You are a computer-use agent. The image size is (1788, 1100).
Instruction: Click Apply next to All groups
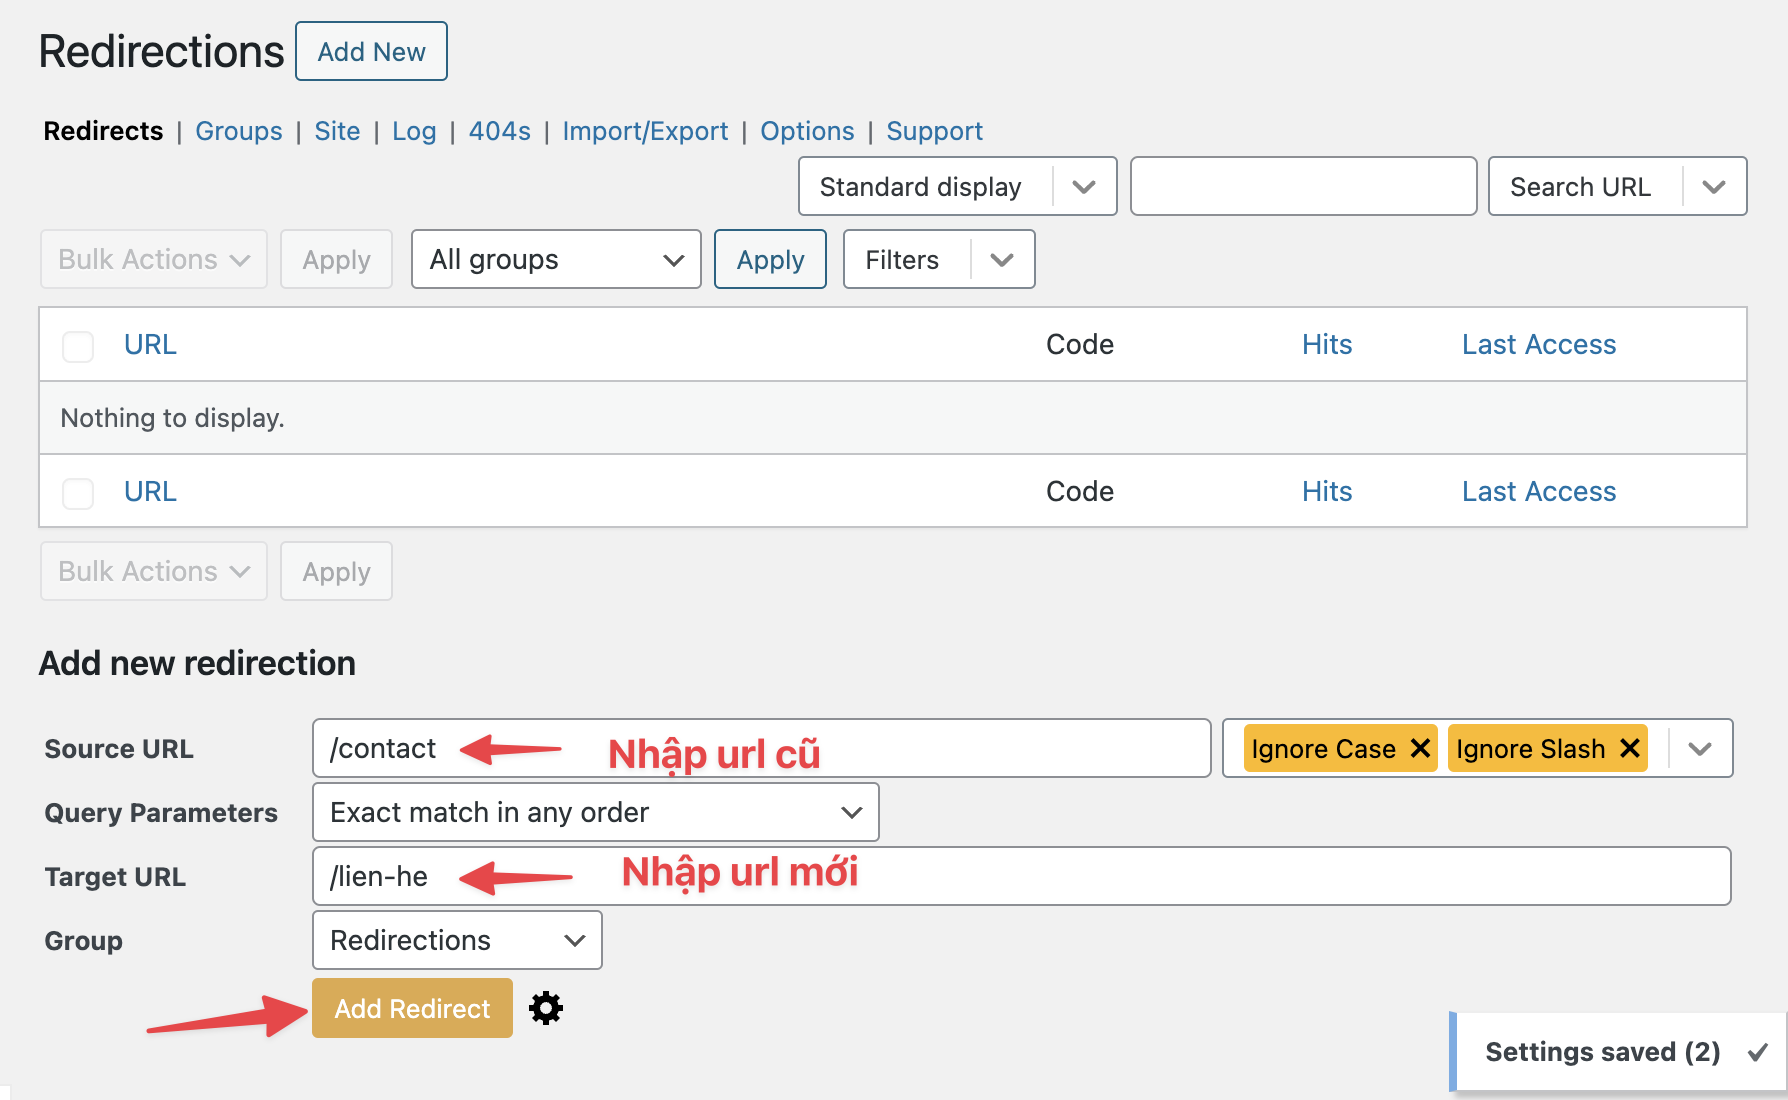[770, 259]
